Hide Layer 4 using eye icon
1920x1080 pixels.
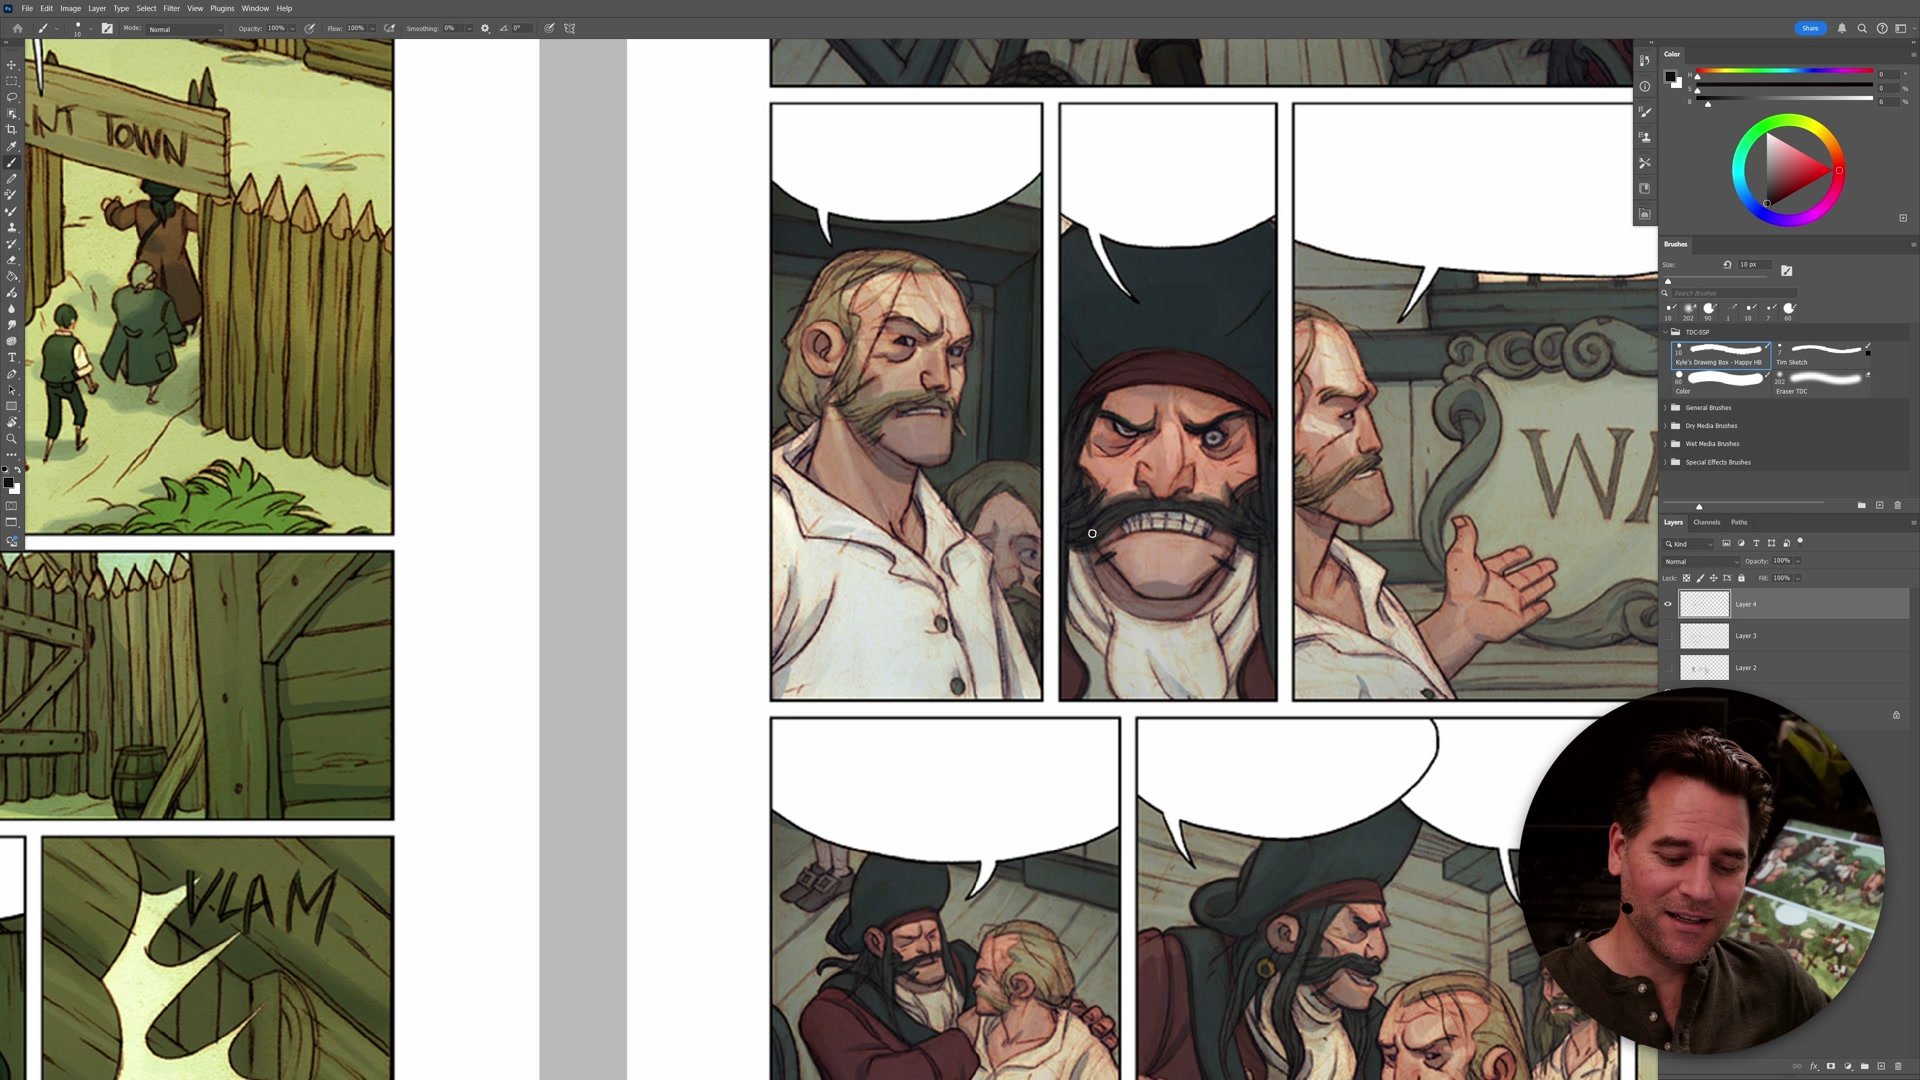(x=1667, y=604)
